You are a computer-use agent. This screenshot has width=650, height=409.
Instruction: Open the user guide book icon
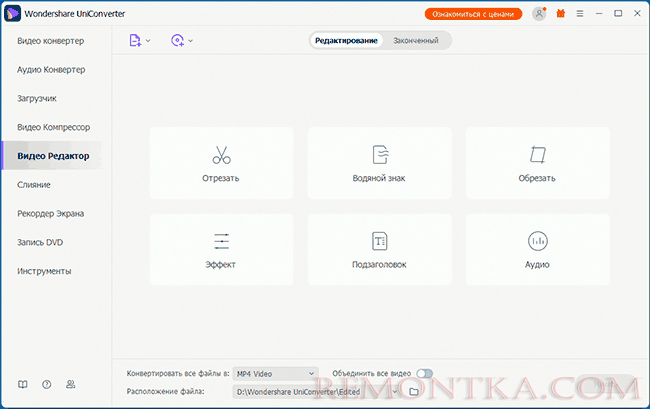coord(22,385)
